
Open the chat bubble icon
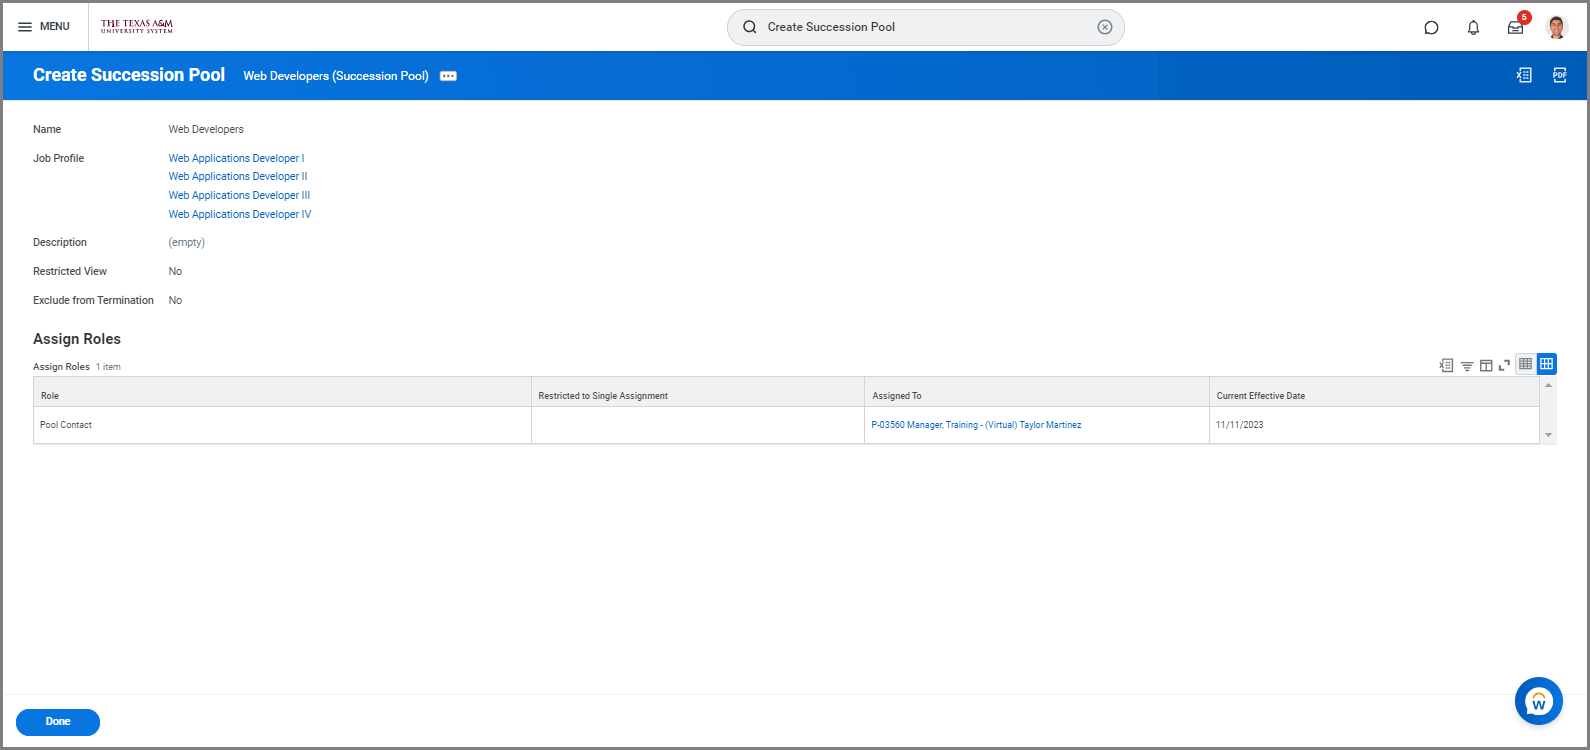pos(1431,28)
